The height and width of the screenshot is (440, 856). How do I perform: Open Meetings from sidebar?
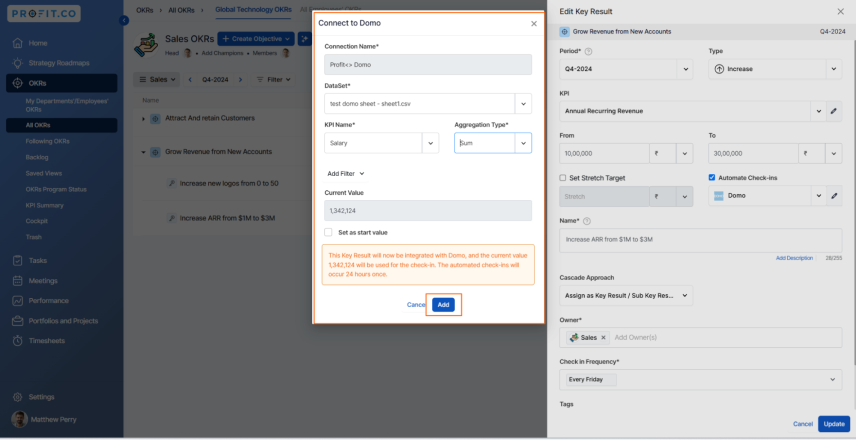point(35,281)
